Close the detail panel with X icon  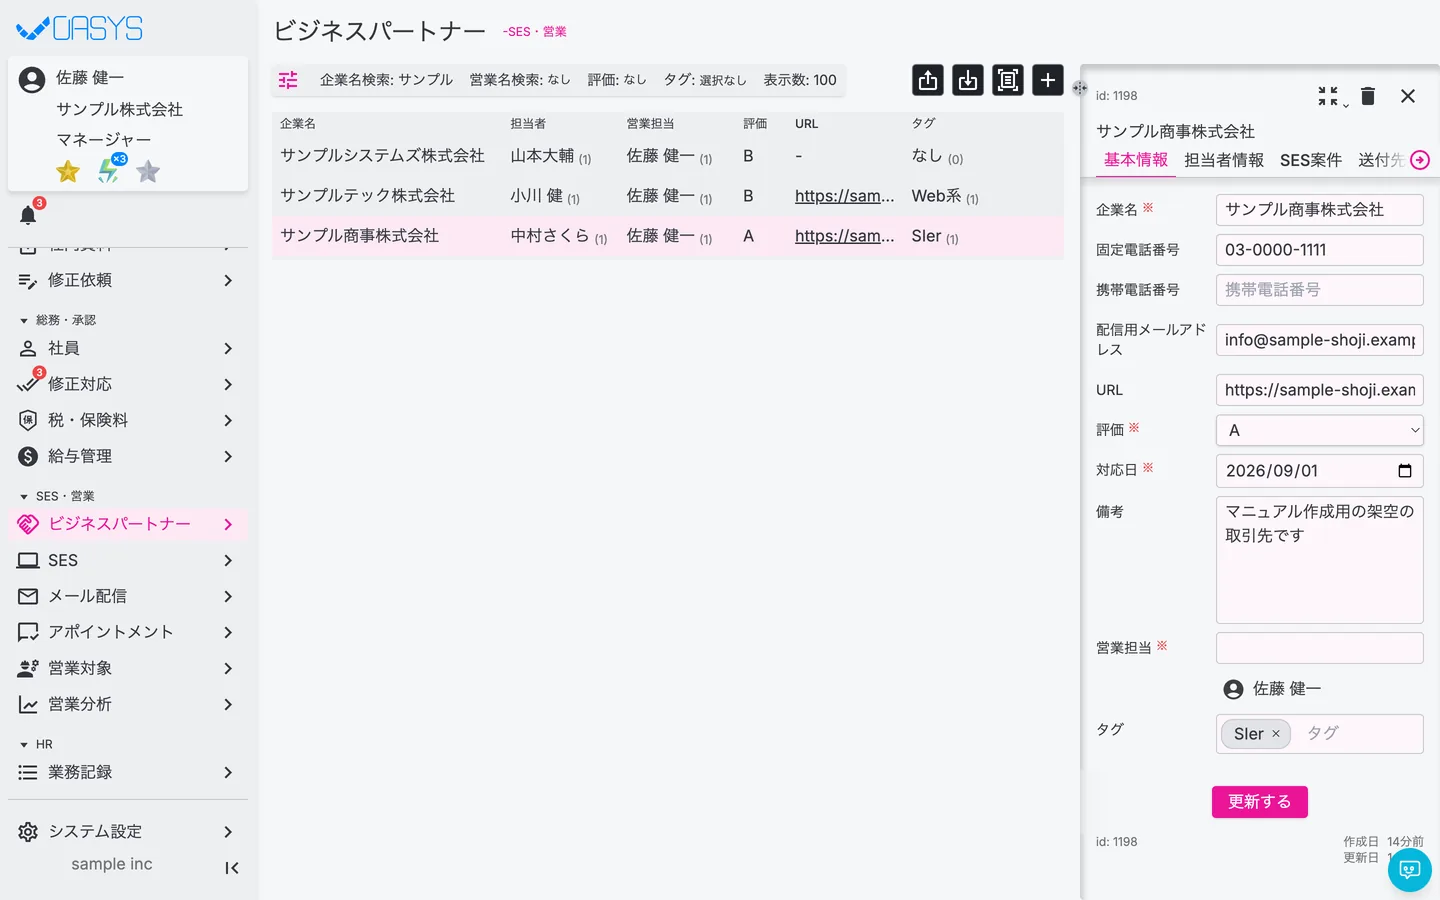point(1408,96)
